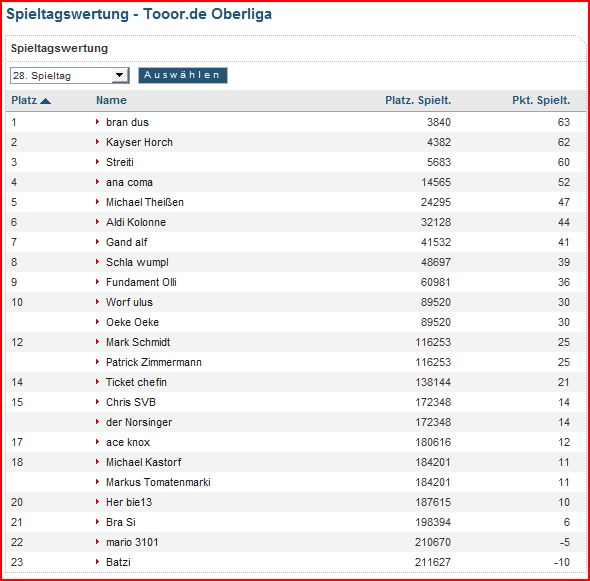Sort by the Platz column header
Viewport: 590px width, 581px height.
pyautogui.click(x=24, y=100)
